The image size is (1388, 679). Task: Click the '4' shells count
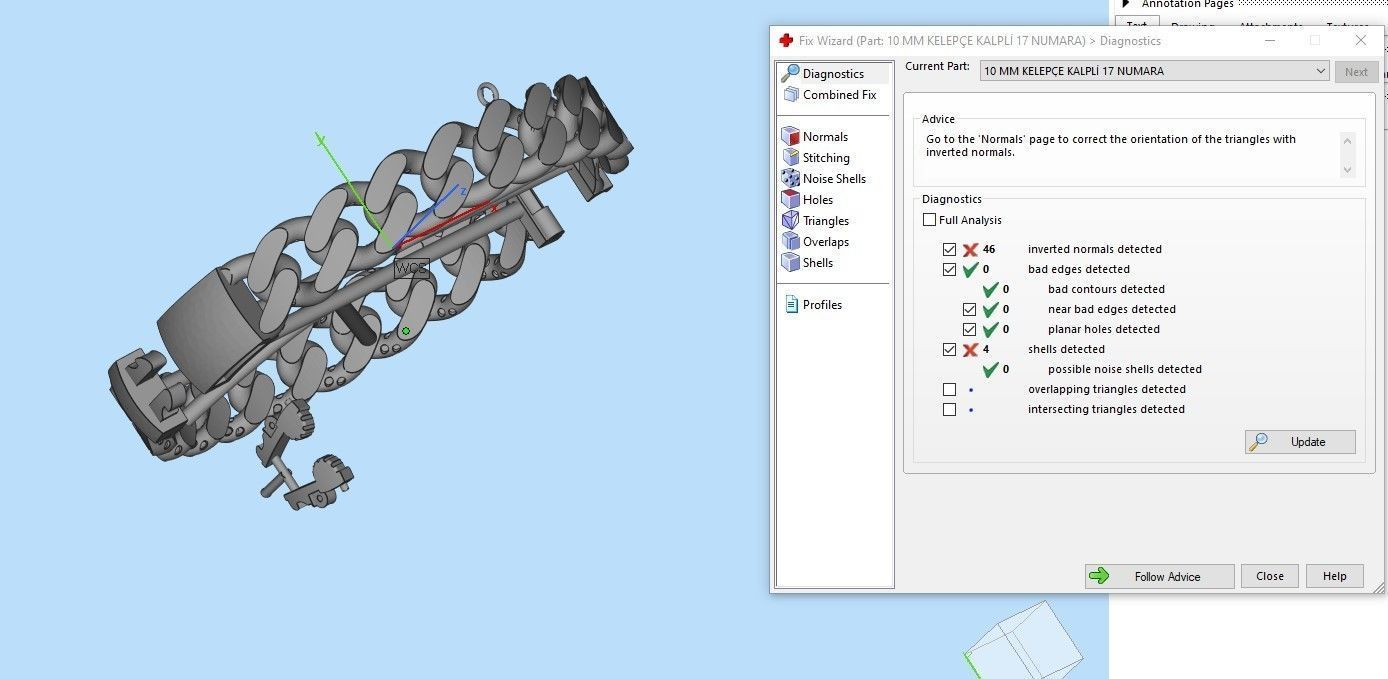pos(986,349)
